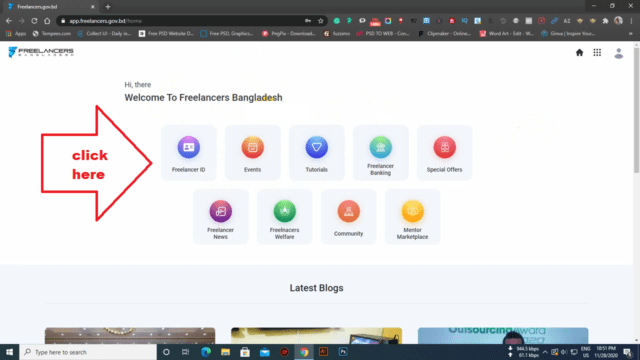Open the Chrome extensions puzzle icon

pos(606,21)
